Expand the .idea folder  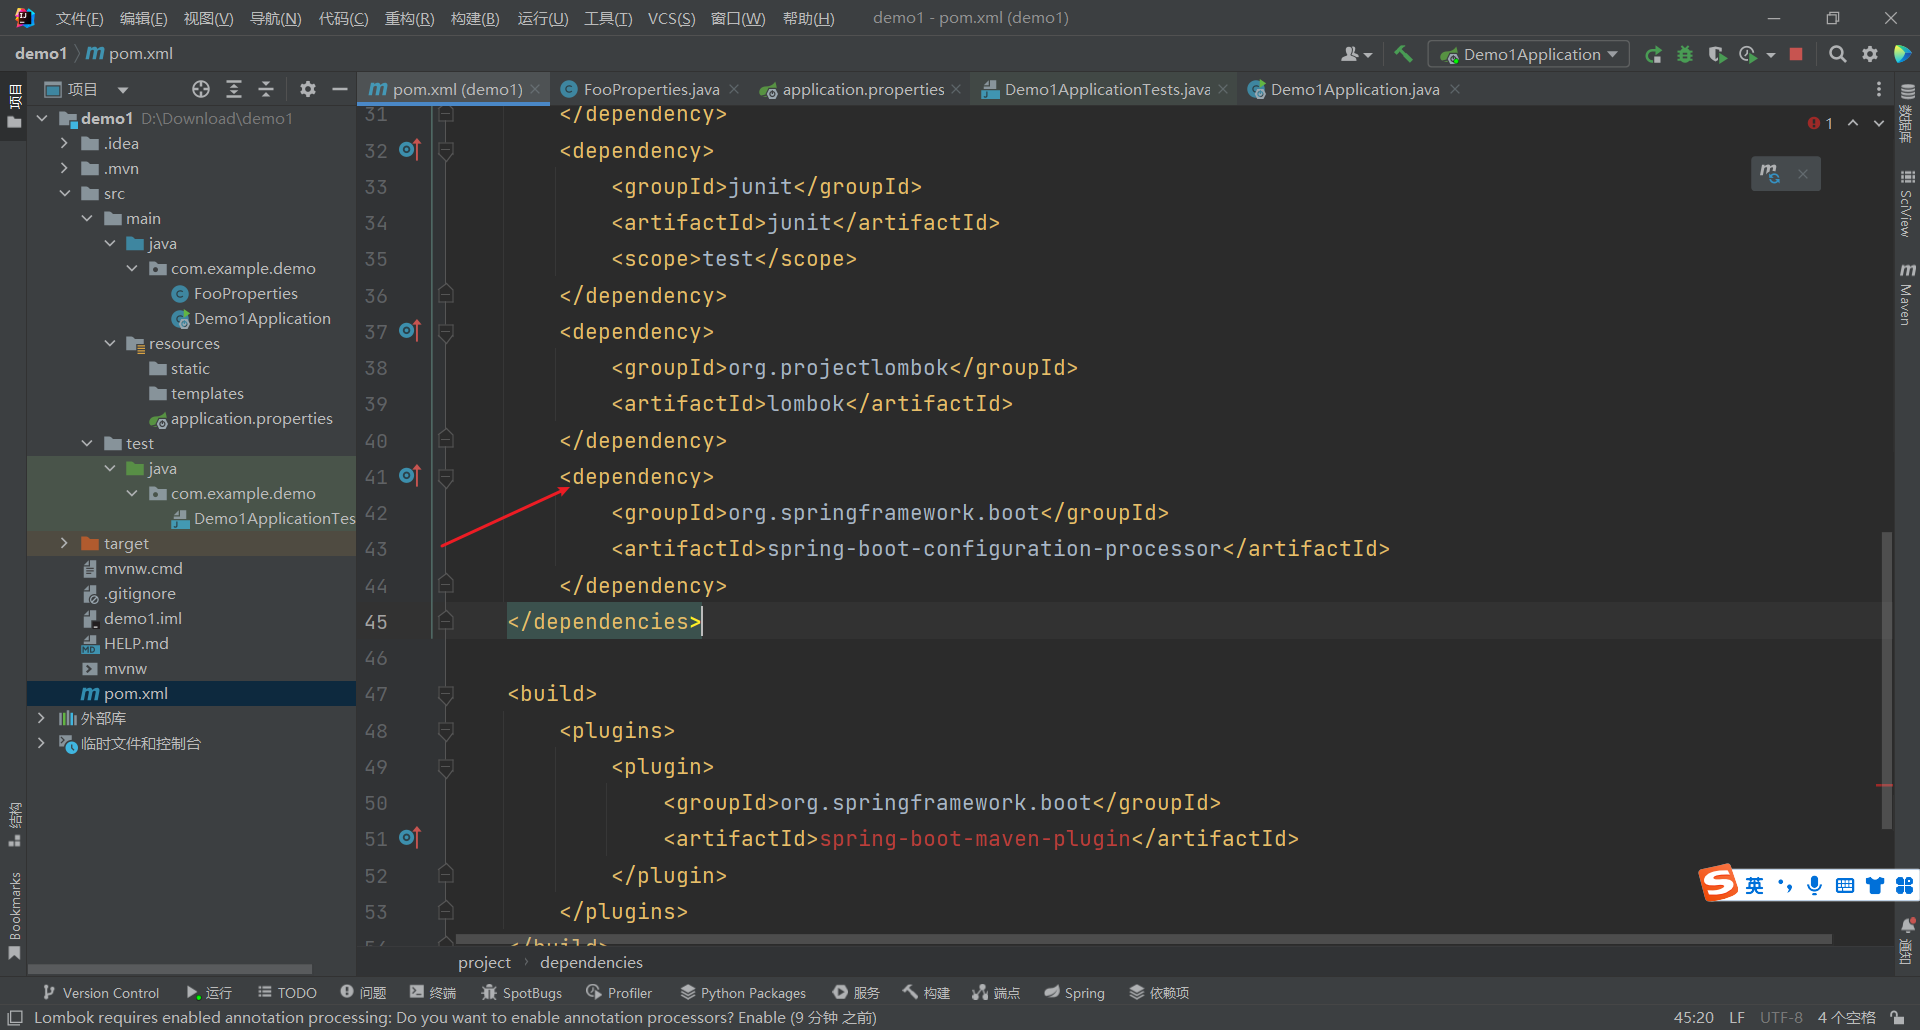(x=65, y=143)
